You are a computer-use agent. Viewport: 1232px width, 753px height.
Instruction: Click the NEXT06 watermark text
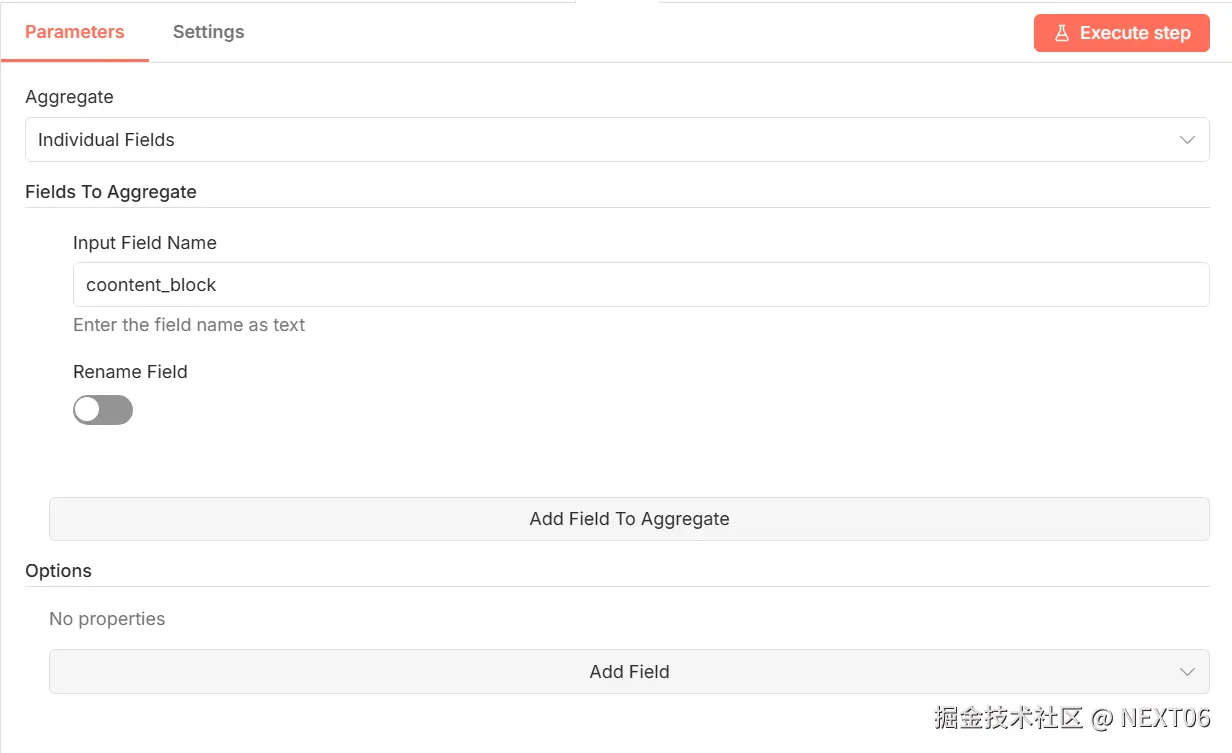[1165, 717]
